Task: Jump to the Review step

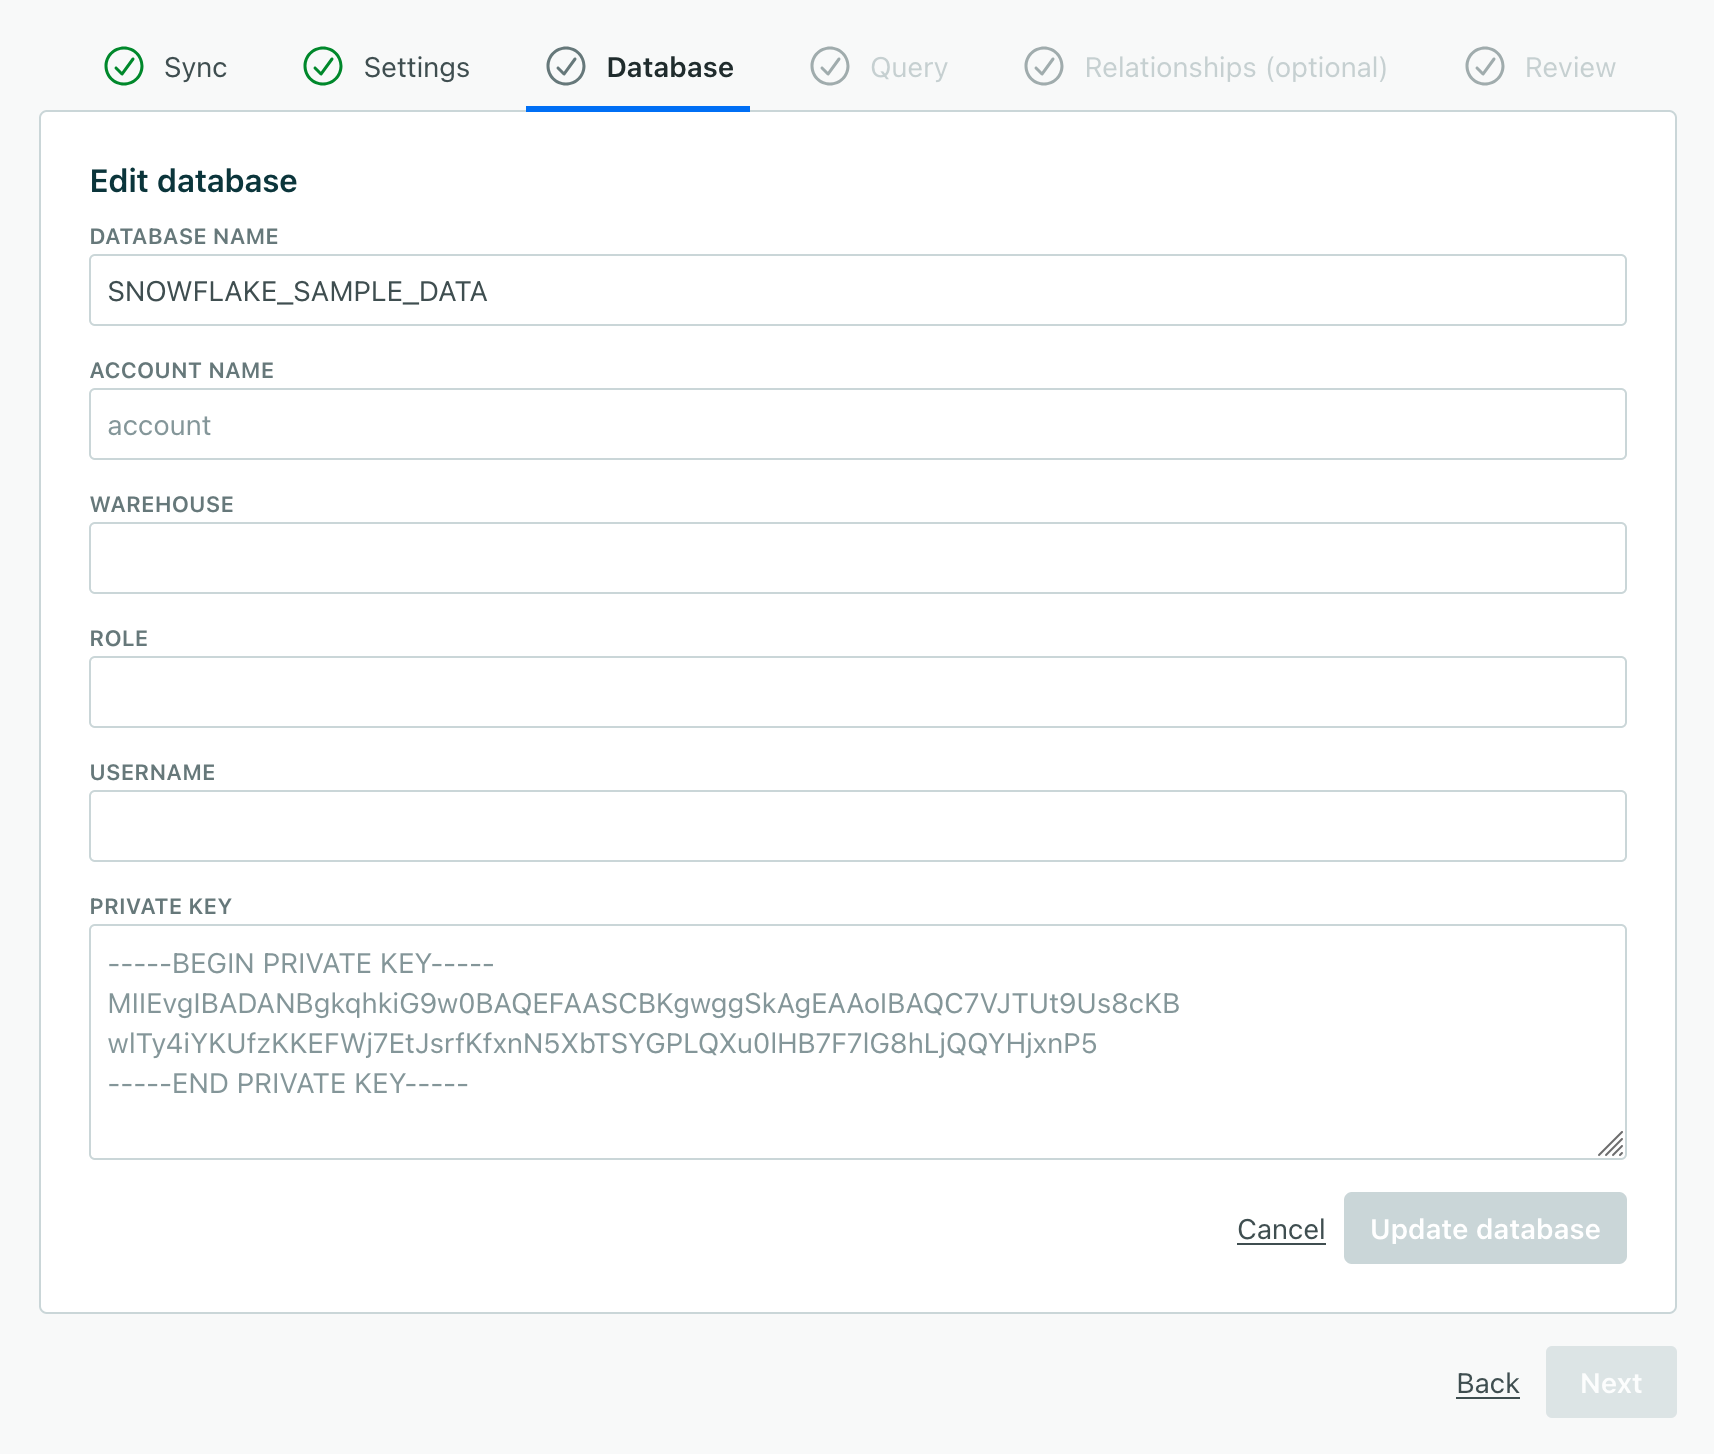Action: (1541, 67)
